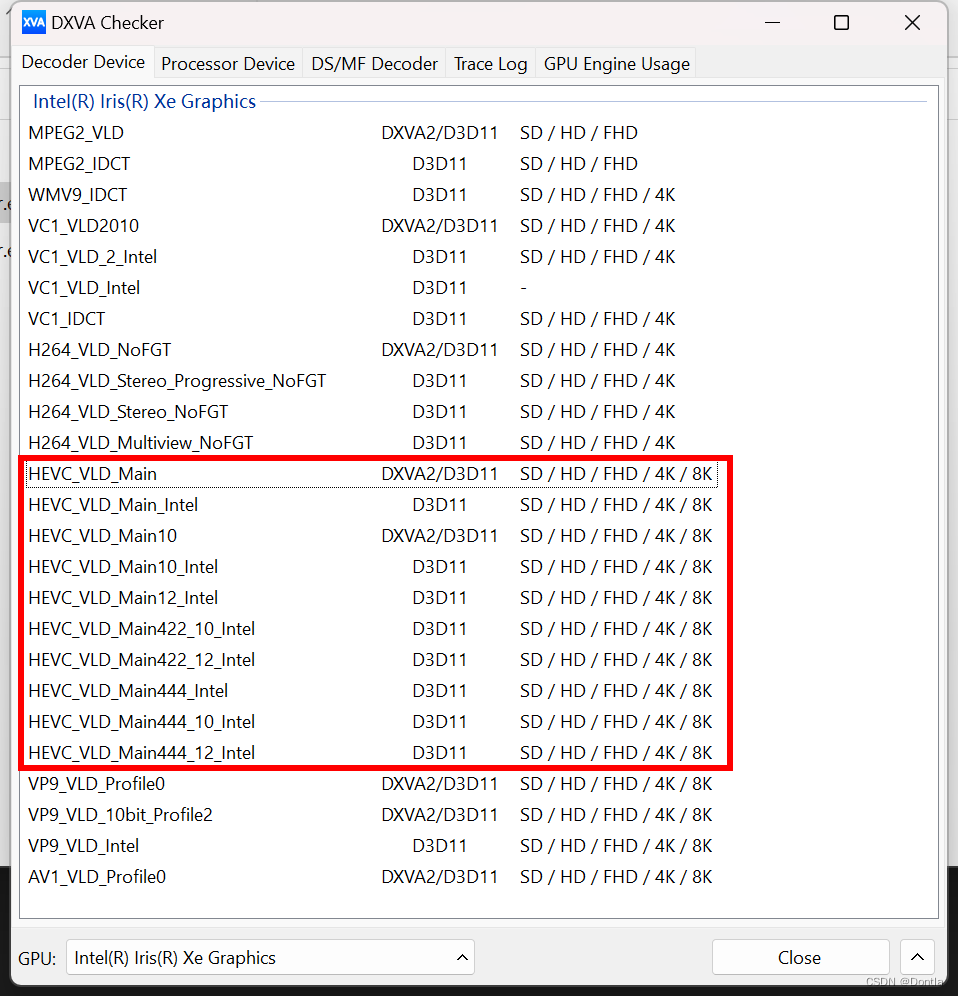Select the HEVC_VLD_Main10_Intel row

(372, 567)
